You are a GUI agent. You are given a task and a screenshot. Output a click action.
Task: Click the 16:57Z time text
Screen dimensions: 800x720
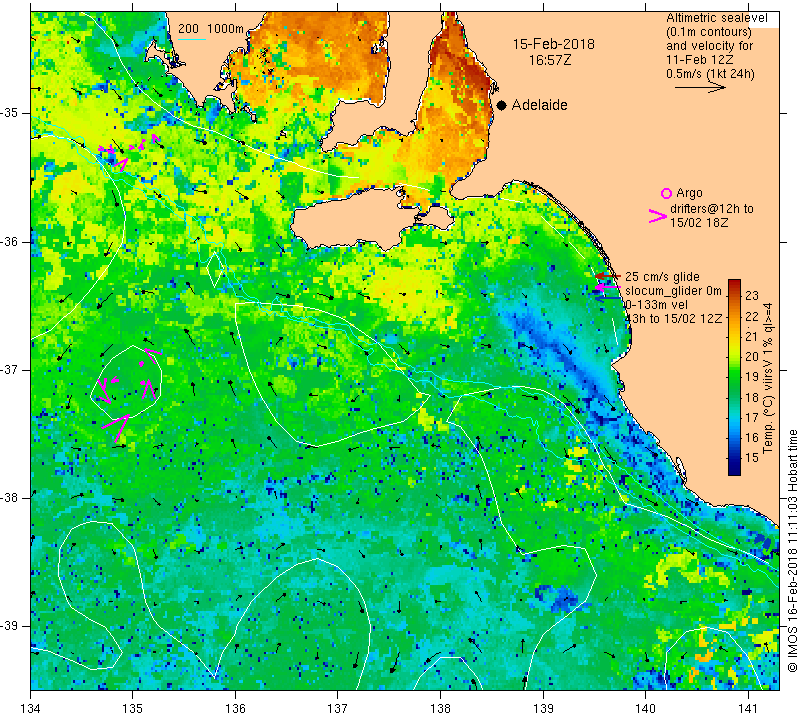550,60
